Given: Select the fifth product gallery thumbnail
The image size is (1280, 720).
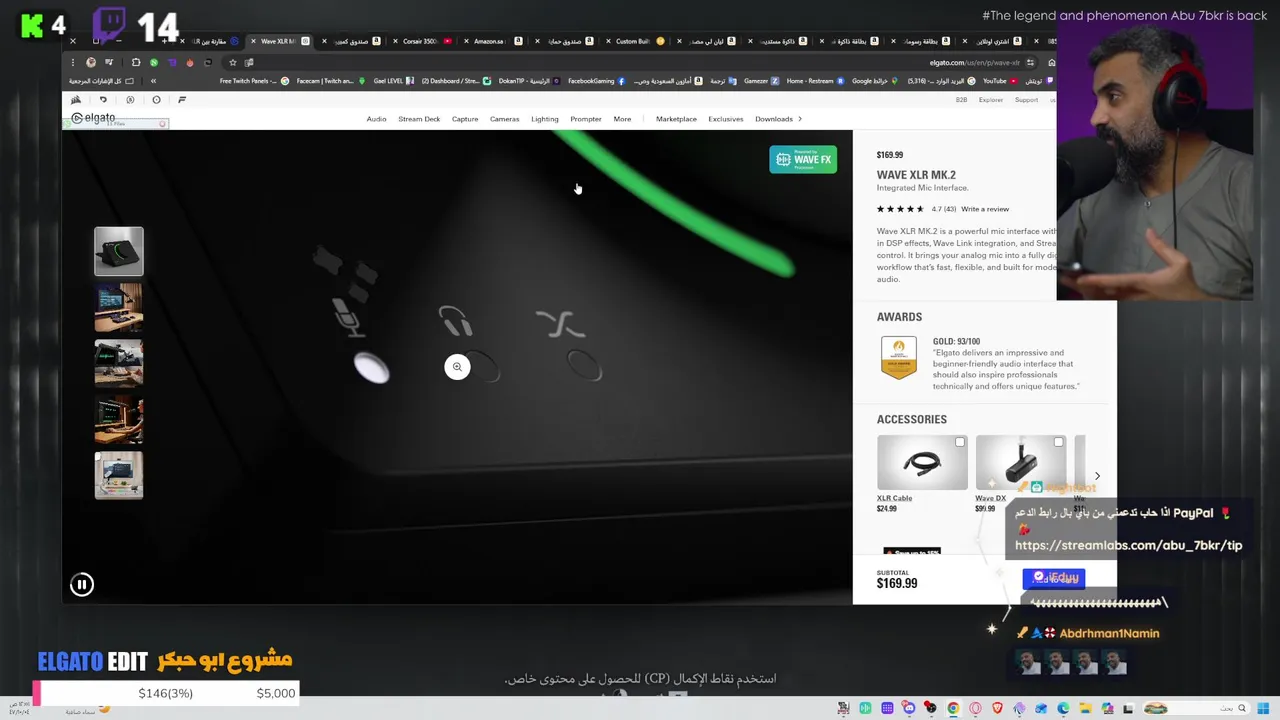Looking at the screenshot, I should click(119, 475).
